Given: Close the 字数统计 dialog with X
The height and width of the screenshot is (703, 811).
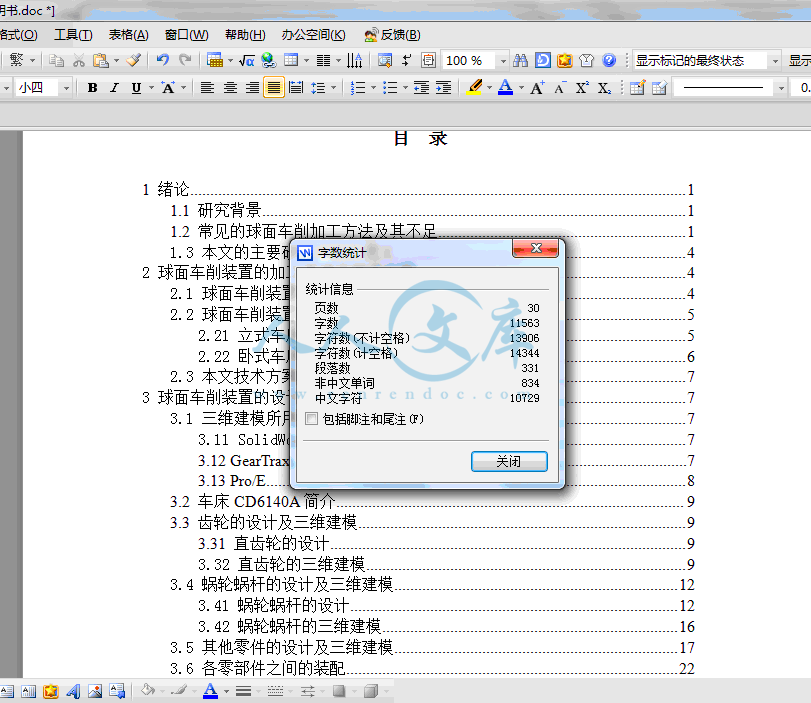Looking at the screenshot, I should pyautogui.click(x=535, y=248).
